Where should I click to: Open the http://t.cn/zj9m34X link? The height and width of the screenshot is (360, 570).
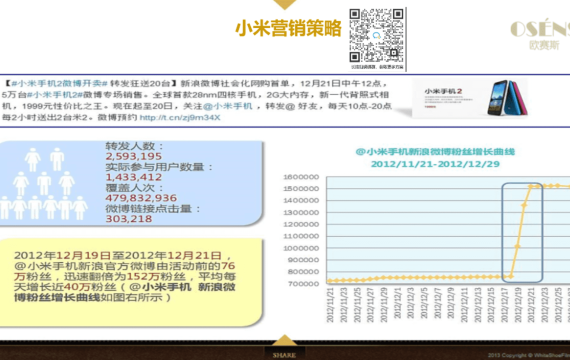180,117
